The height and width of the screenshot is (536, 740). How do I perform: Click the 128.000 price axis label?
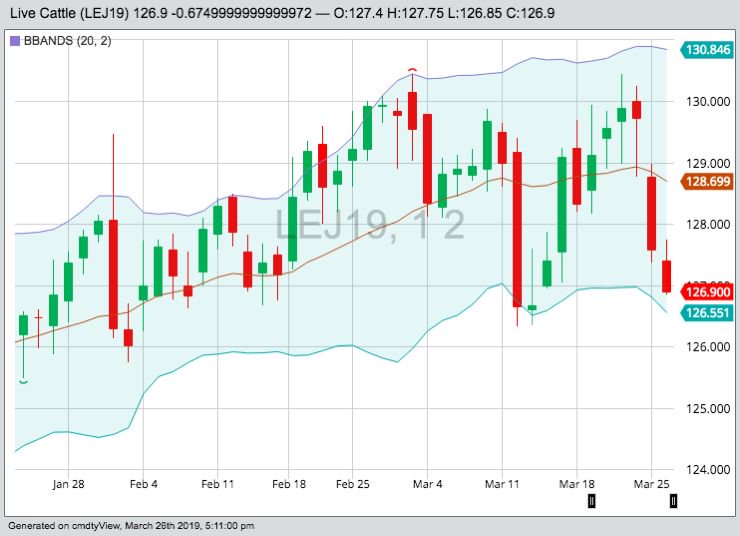coord(707,225)
